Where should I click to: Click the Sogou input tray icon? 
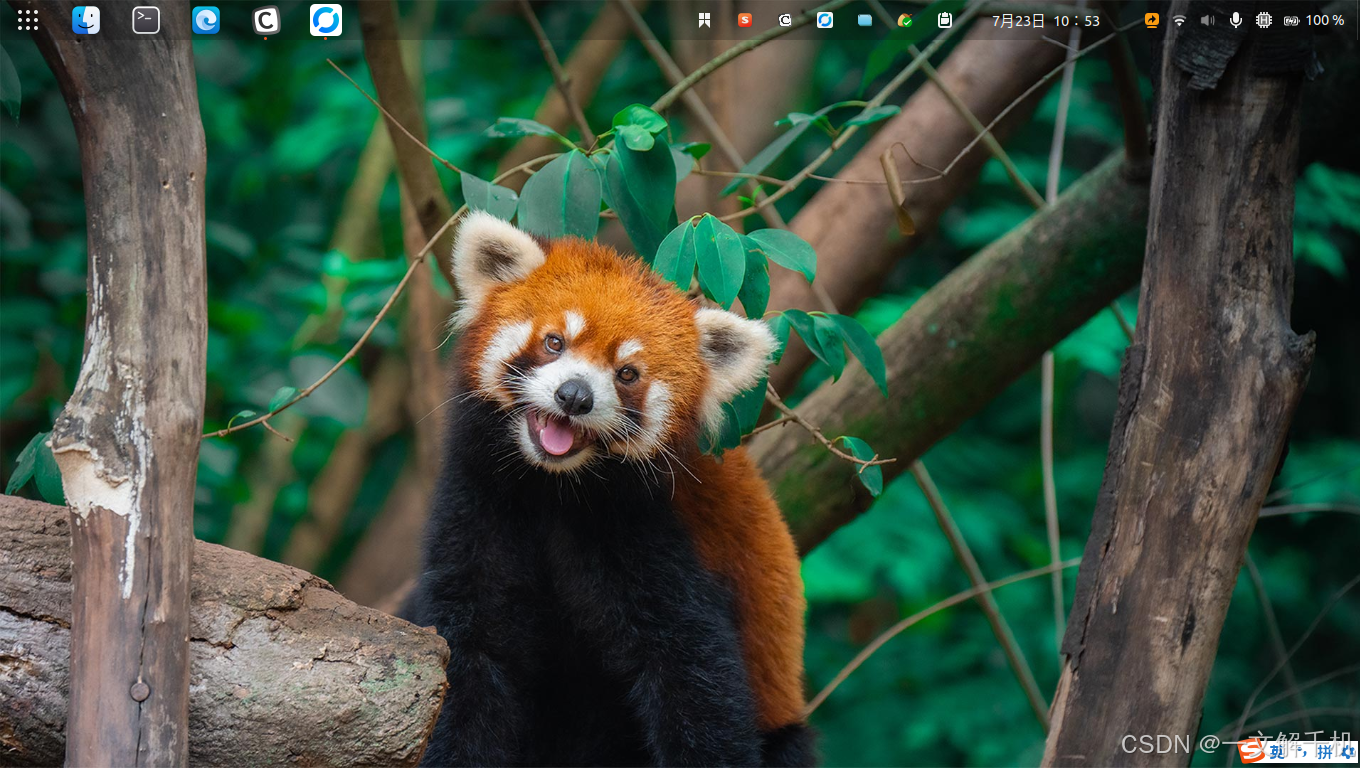(744, 19)
